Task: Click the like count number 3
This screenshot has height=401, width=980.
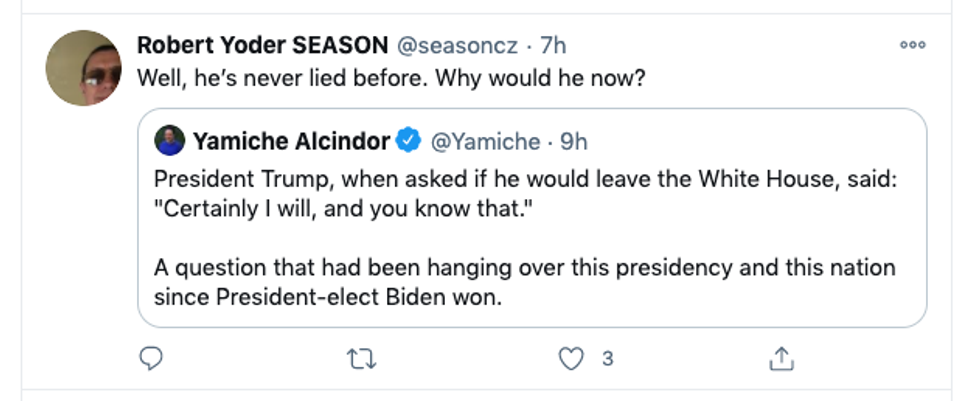Action: (607, 359)
